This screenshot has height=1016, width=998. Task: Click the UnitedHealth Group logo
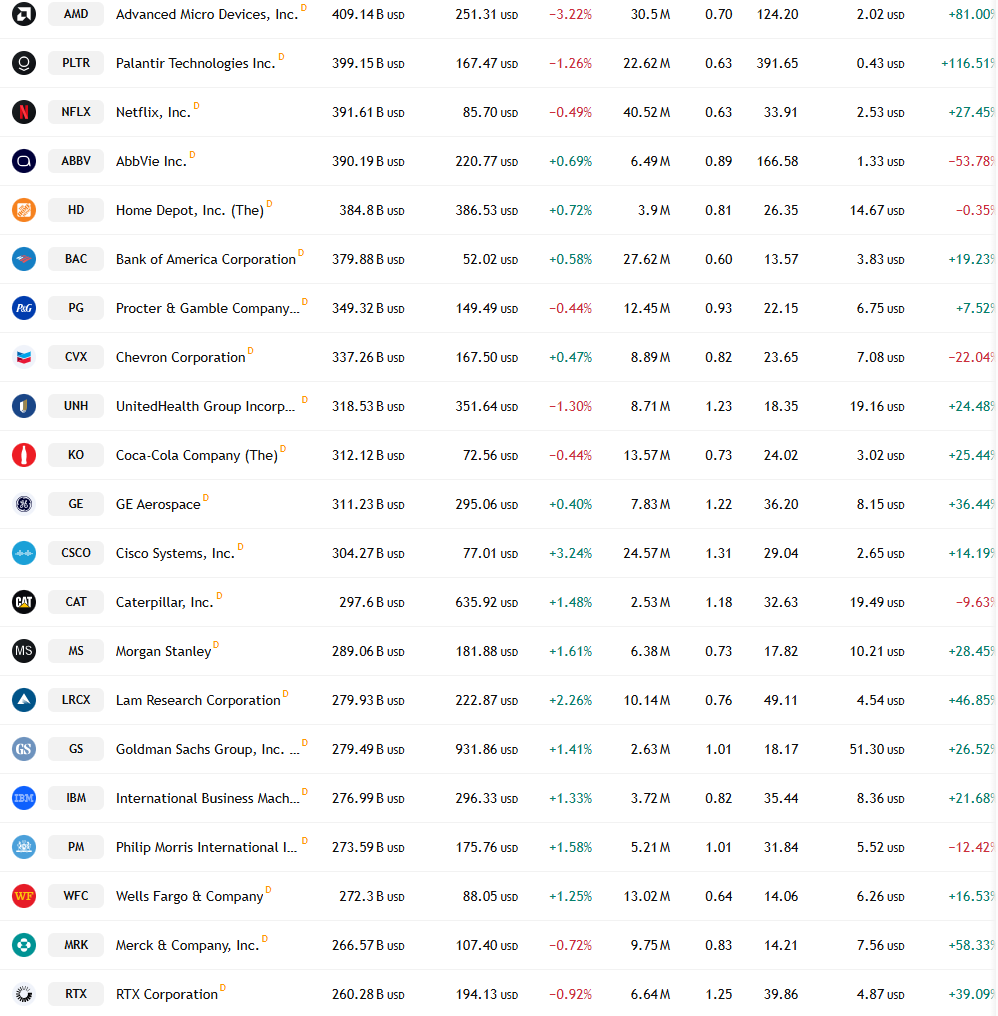[24, 406]
